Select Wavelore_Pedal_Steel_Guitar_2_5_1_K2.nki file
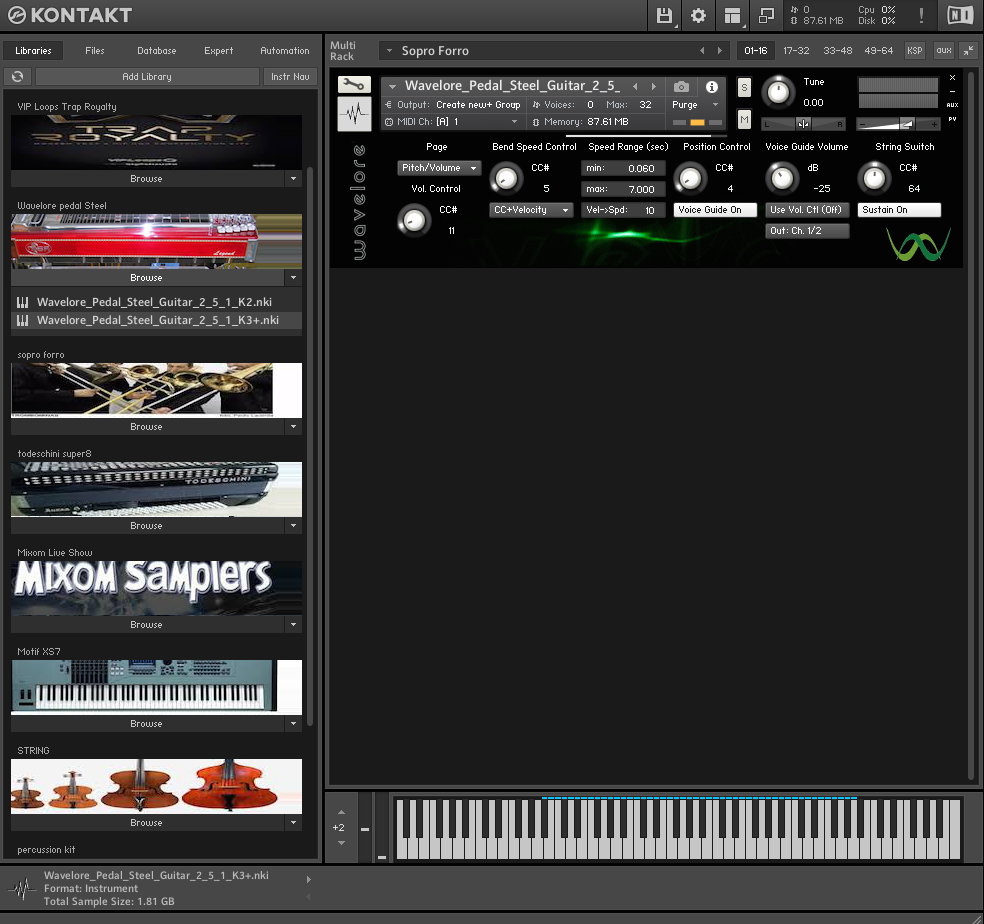Viewport: 984px width, 924px height. point(156,302)
